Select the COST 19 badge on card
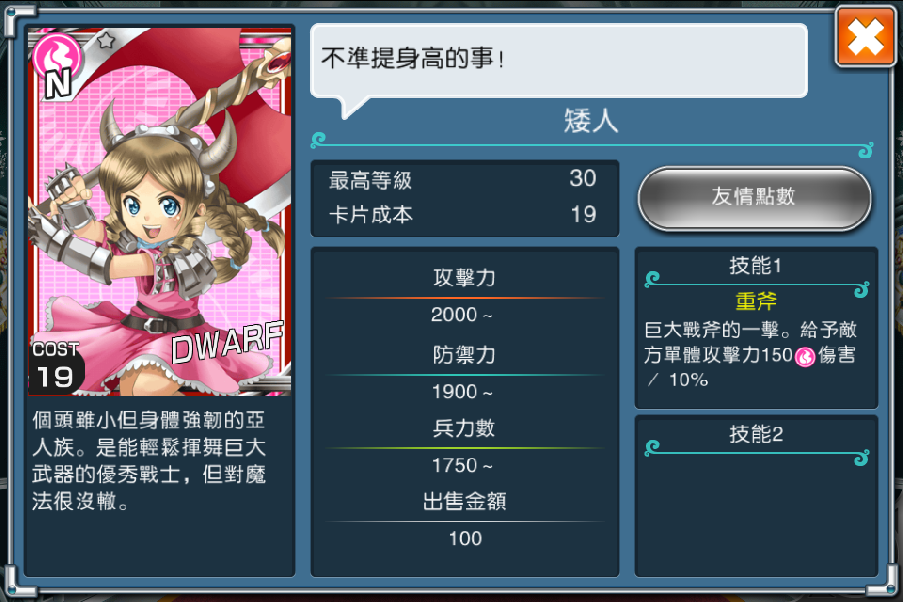The height and width of the screenshot is (602, 903). tap(56, 367)
